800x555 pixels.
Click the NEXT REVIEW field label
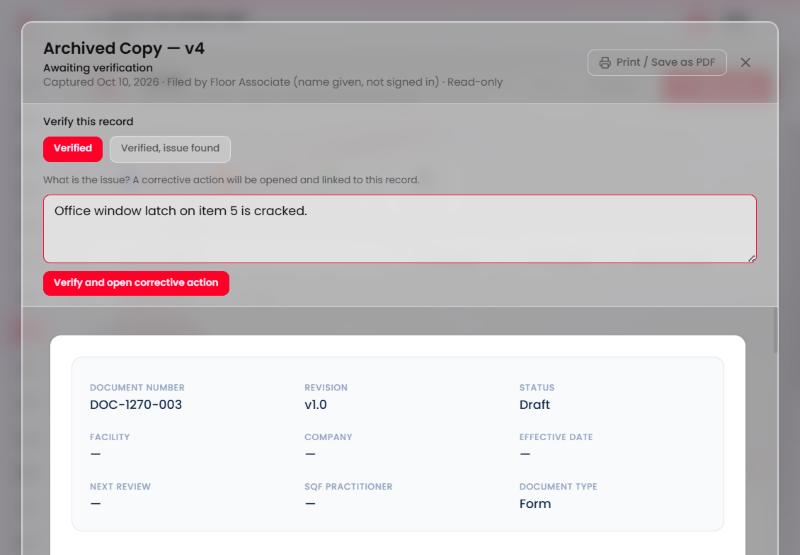(x=120, y=487)
